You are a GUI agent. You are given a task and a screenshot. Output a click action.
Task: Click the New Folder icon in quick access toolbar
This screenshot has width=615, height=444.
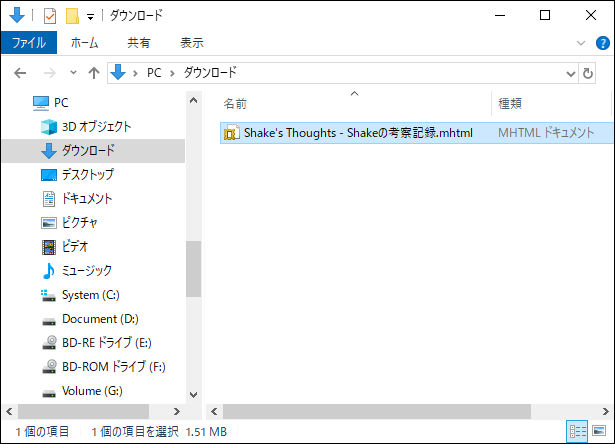click(x=72, y=16)
